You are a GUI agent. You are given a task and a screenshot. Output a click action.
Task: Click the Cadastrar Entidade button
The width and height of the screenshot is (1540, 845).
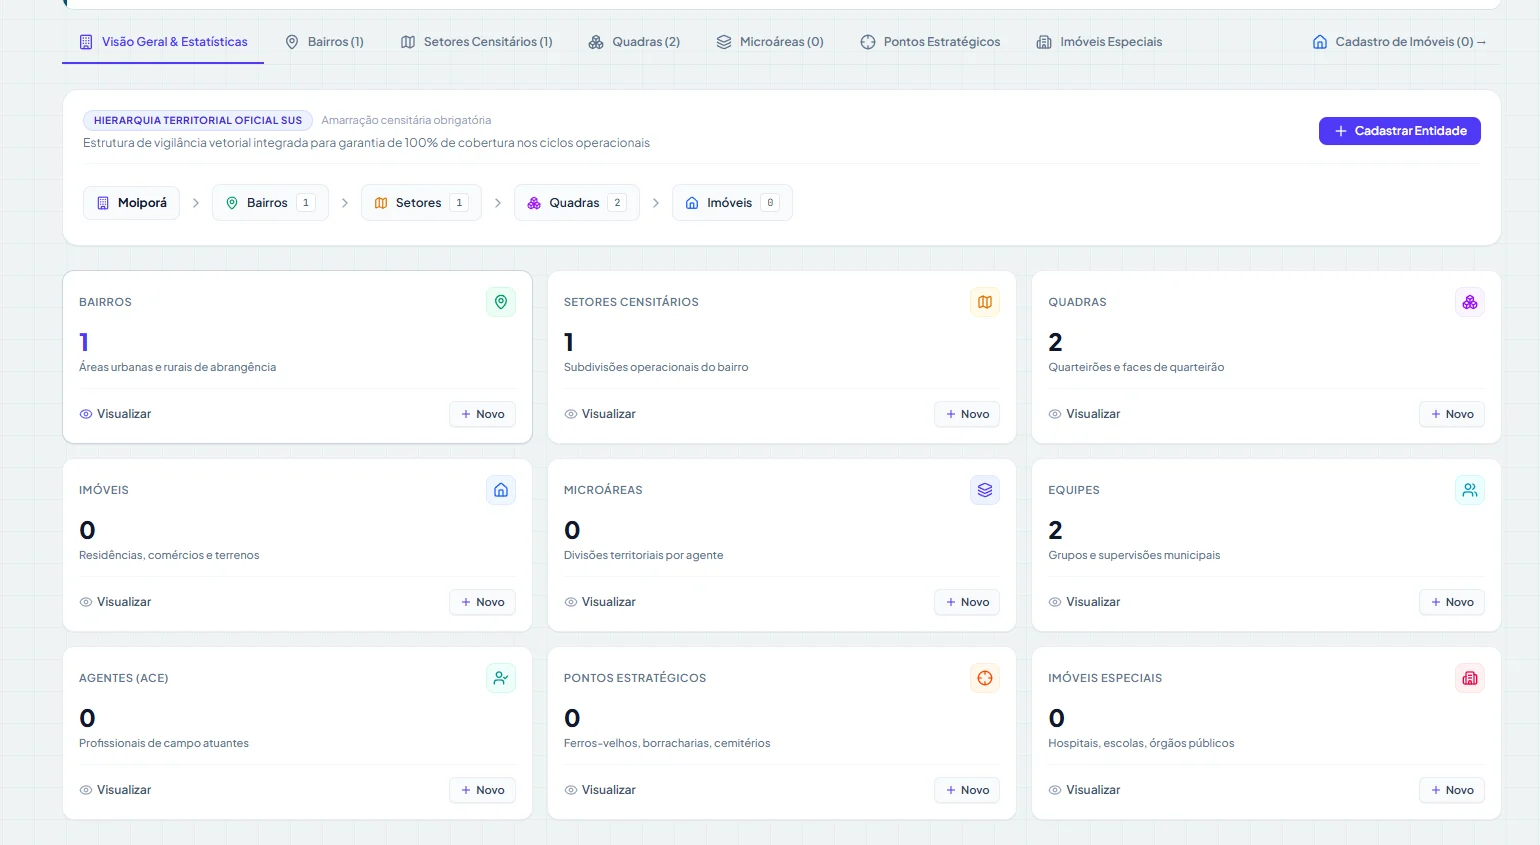tap(1400, 131)
